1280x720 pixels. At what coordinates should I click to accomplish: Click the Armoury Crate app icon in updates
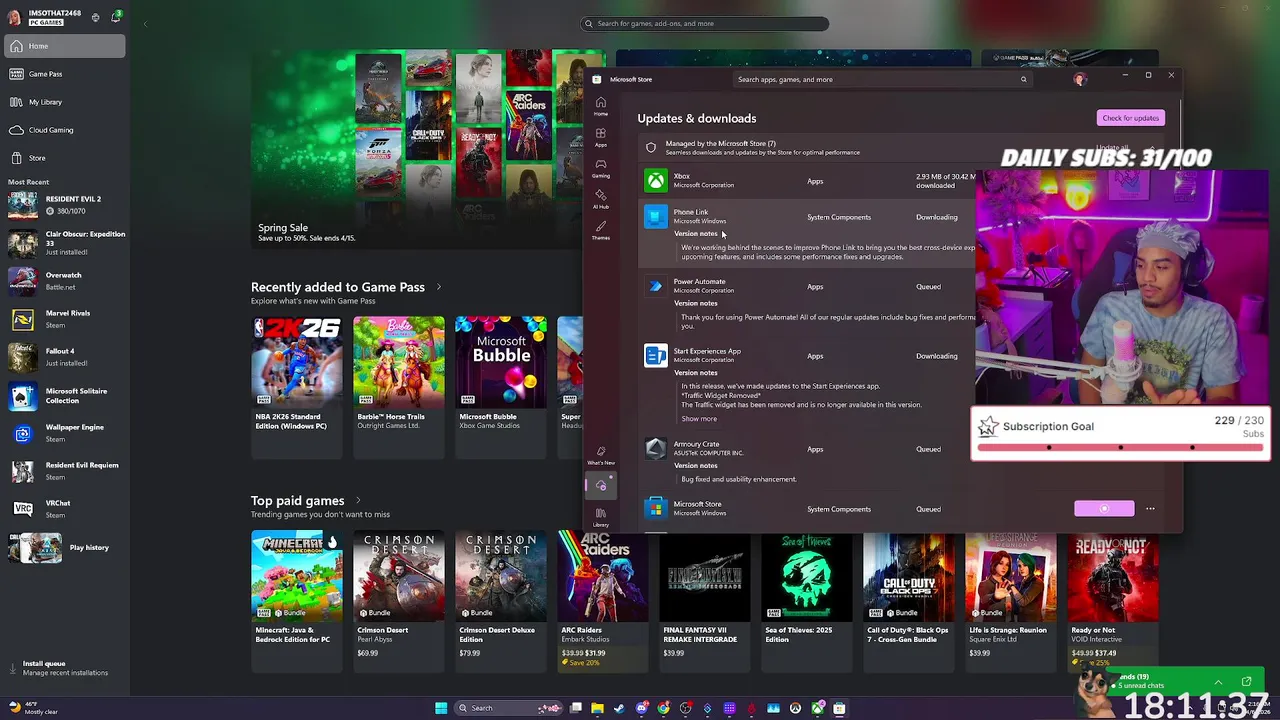pyautogui.click(x=655, y=449)
